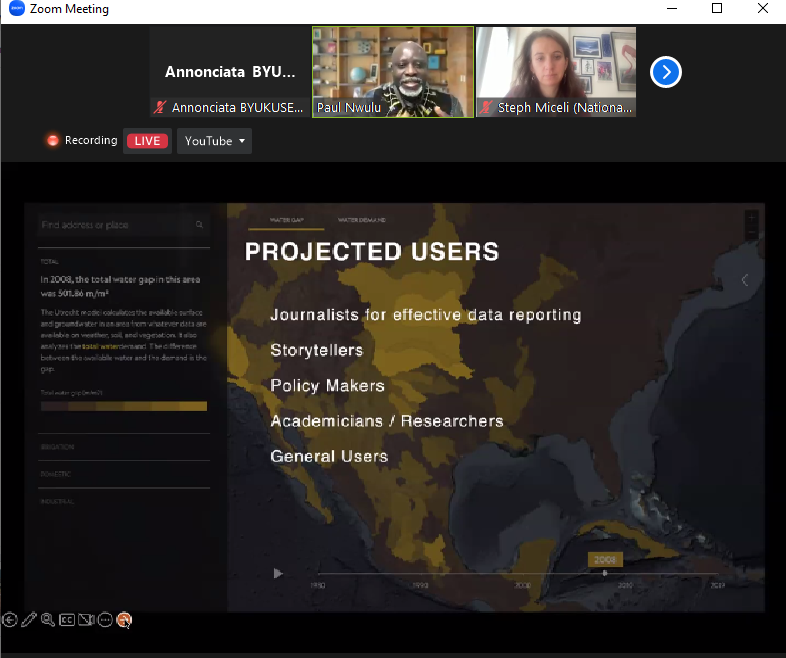
Task: Open the YouTube live stream dropdown
Action: point(214,141)
